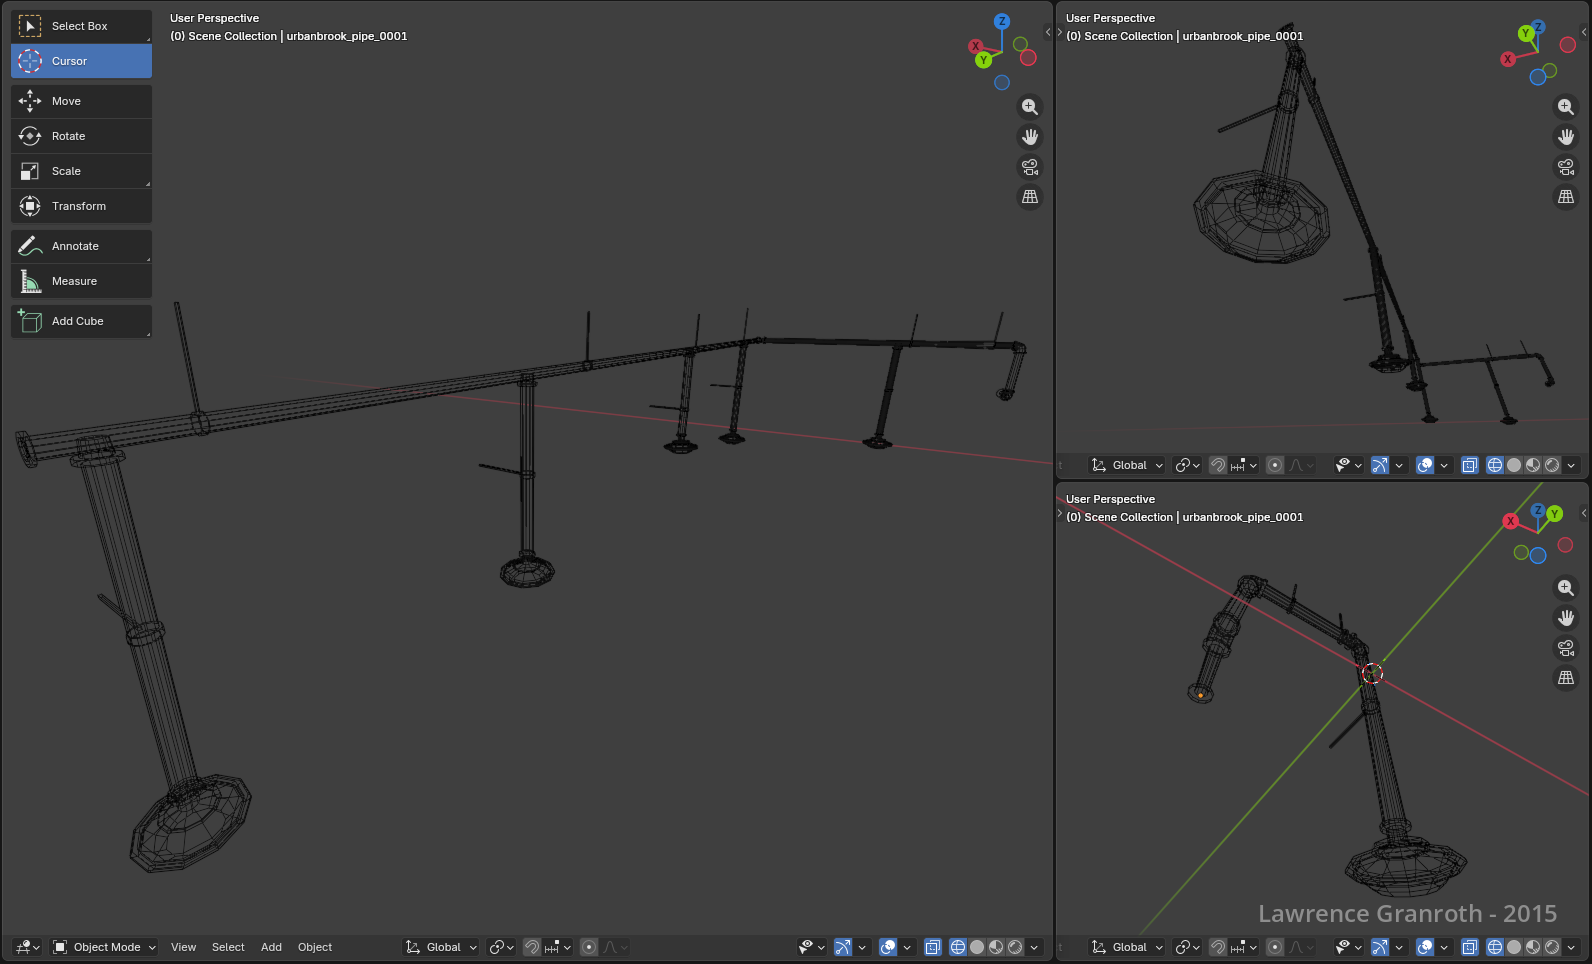Toggle camera view in main viewport
The width and height of the screenshot is (1592, 964).
[x=1030, y=167]
